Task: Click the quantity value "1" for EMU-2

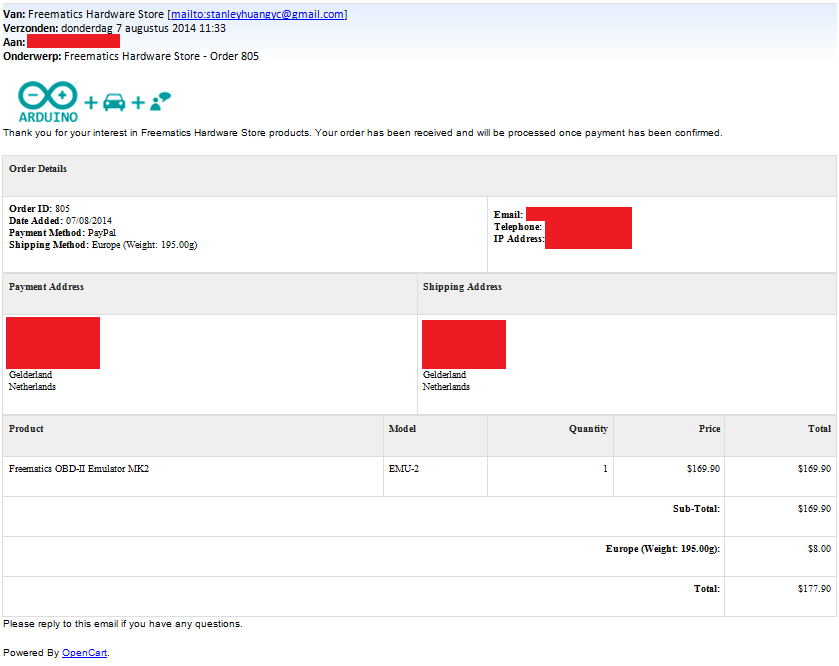Action: pos(605,469)
